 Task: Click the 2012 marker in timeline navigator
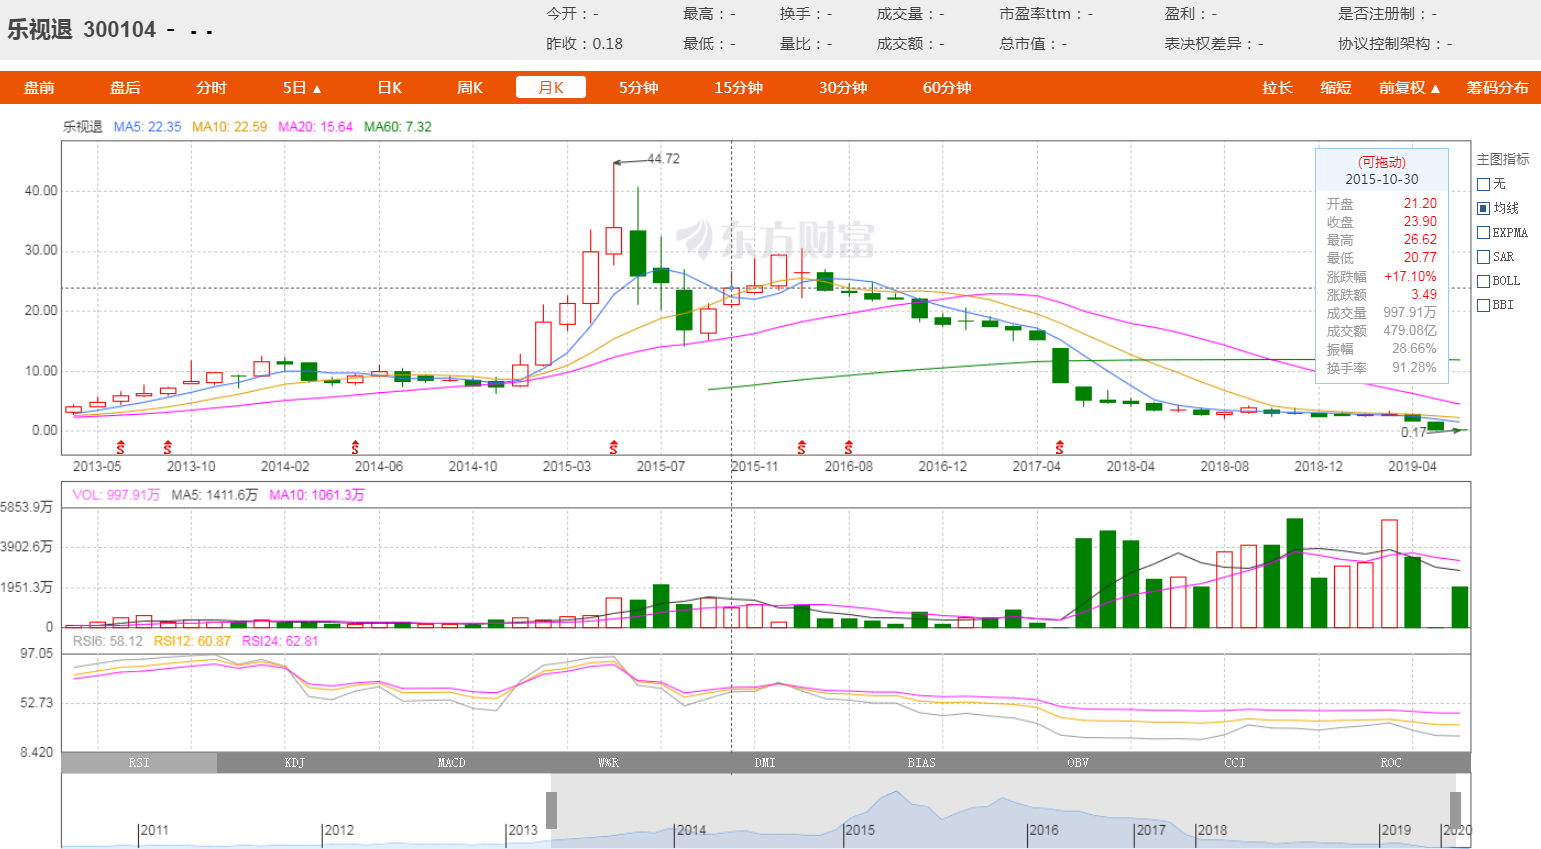pyautogui.click(x=339, y=830)
